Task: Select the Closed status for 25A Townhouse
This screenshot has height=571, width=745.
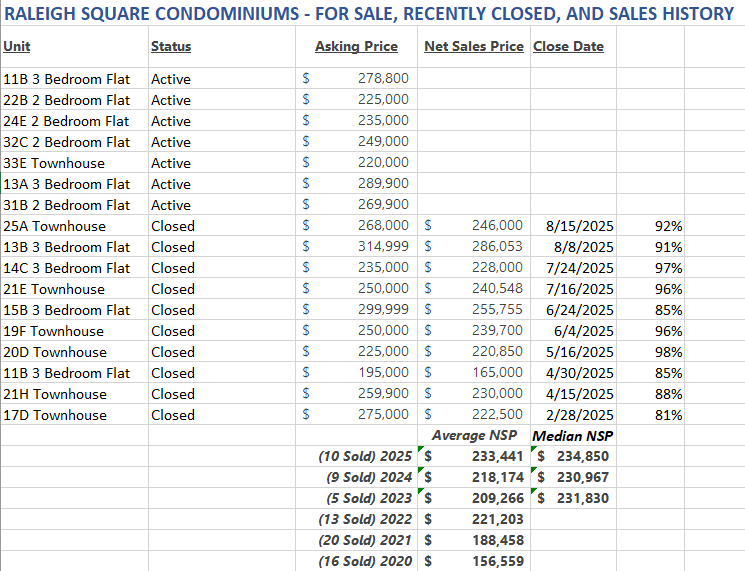Action: tap(173, 226)
